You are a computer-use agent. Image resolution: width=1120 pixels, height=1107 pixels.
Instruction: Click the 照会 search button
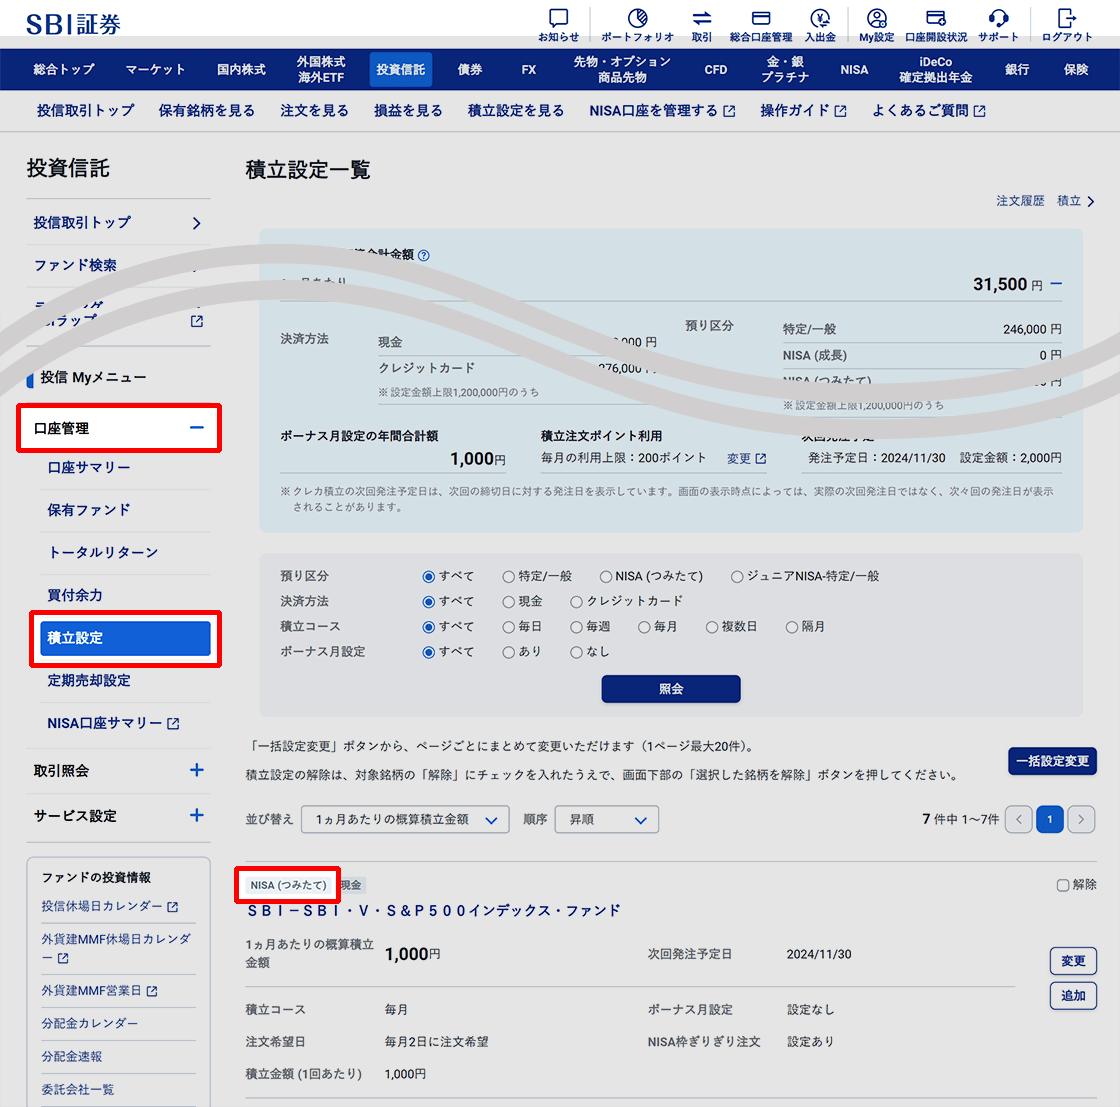click(671, 689)
